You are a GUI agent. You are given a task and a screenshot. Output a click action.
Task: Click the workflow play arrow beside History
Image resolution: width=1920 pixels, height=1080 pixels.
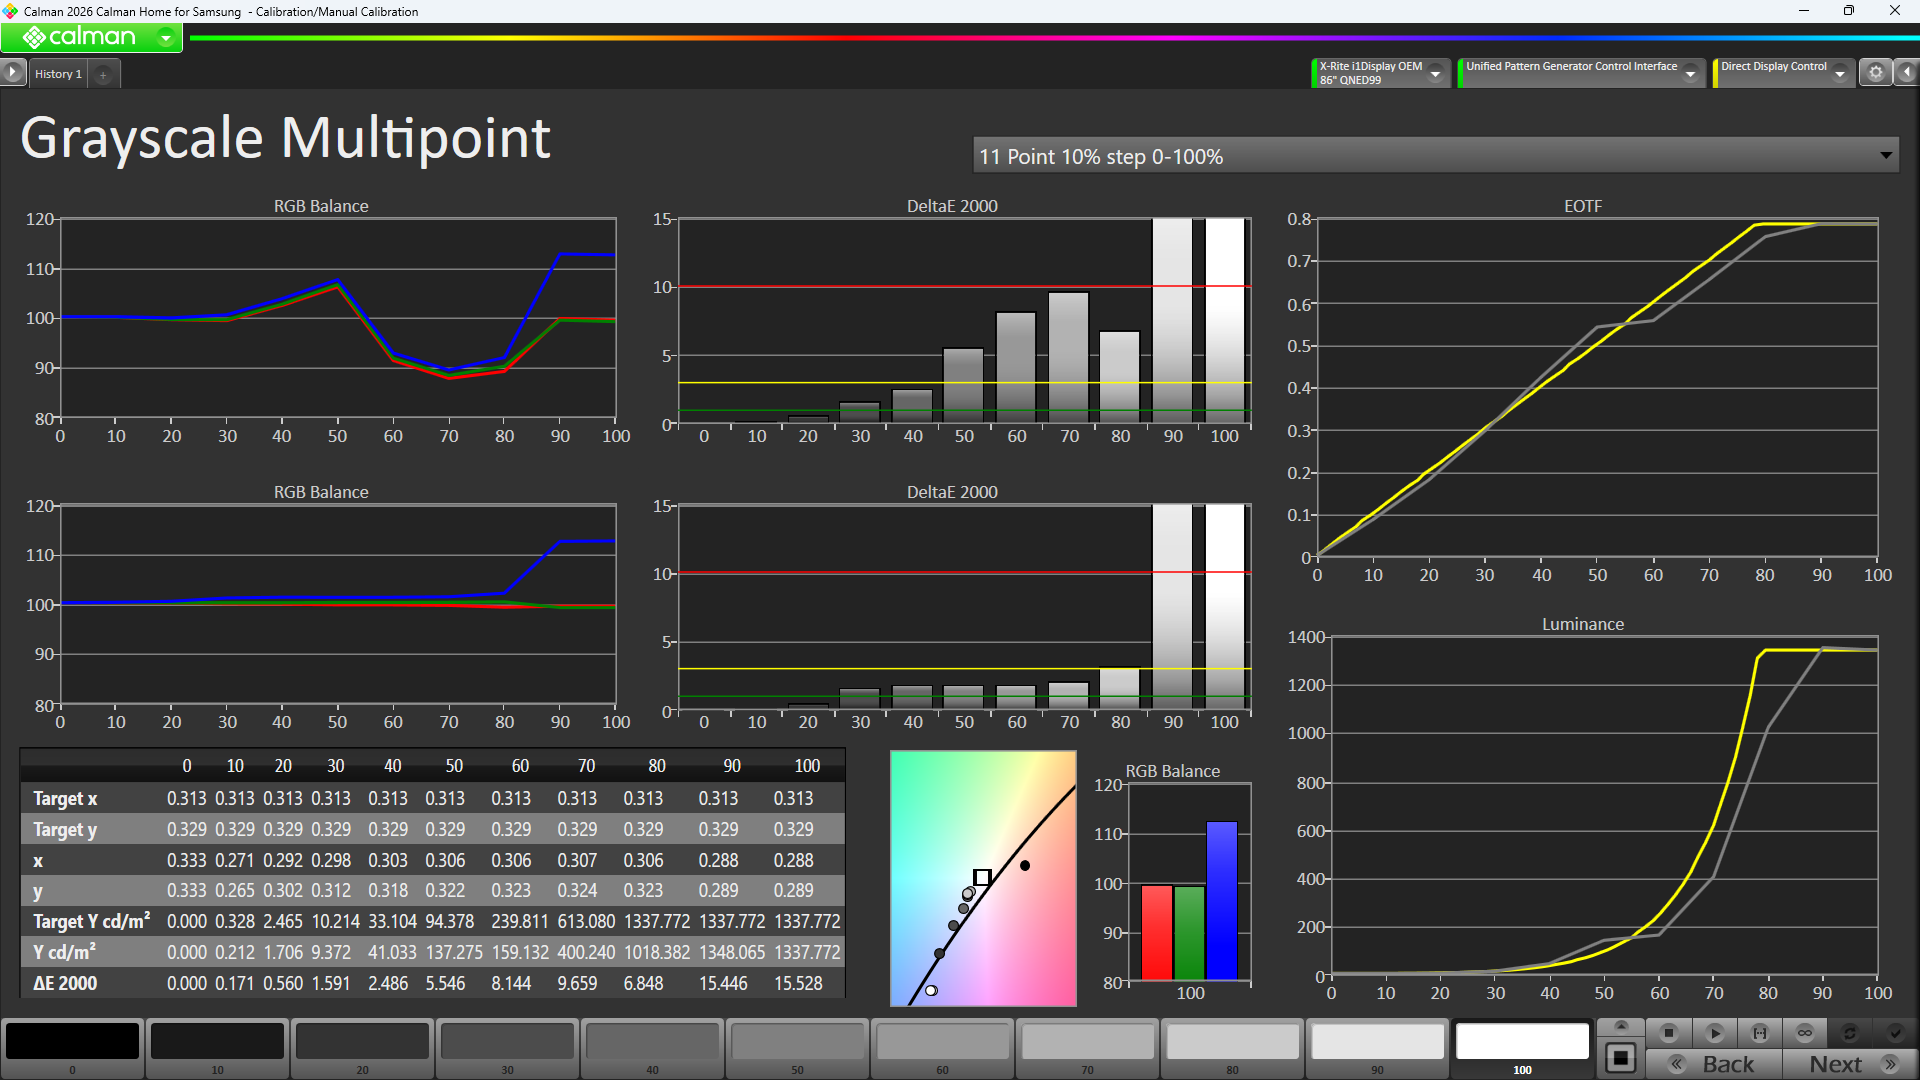click(x=12, y=73)
